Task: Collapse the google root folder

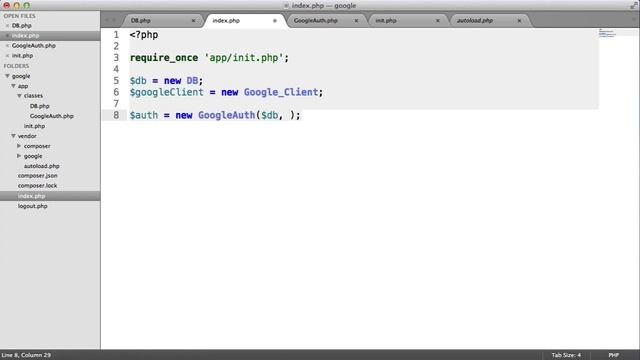Action: coord(7,76)
